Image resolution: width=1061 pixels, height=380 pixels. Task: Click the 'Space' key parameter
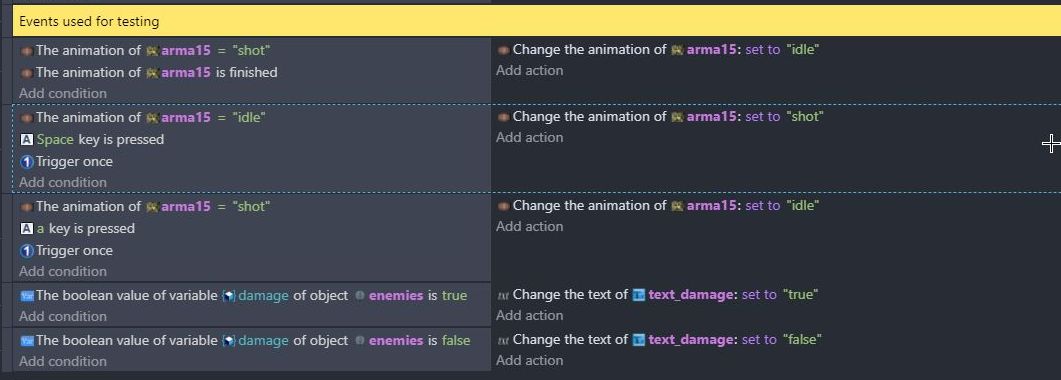pyautogui.click(x=55, y=139)
